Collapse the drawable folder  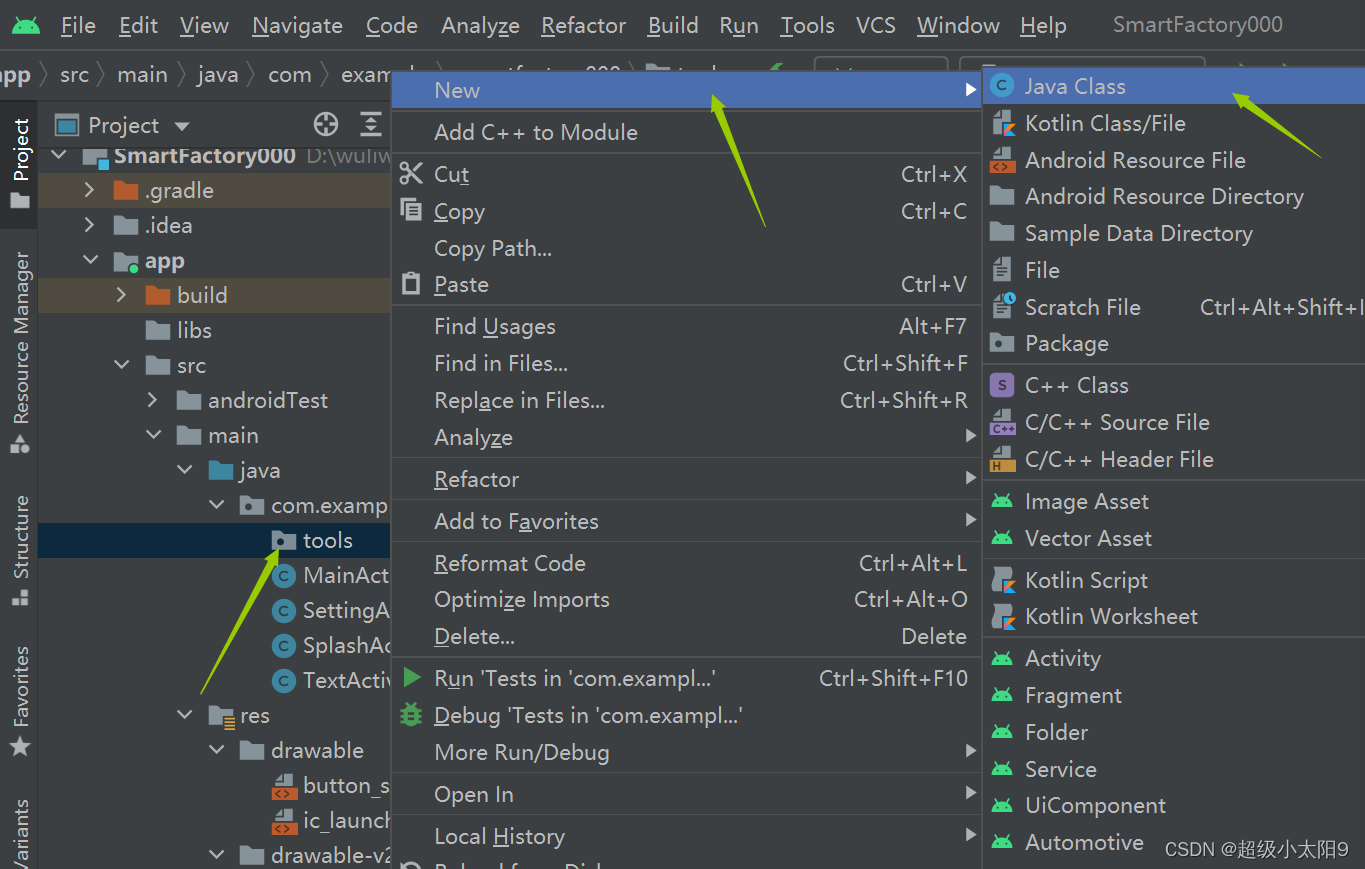pyautogui.click(x=217, y=750)
